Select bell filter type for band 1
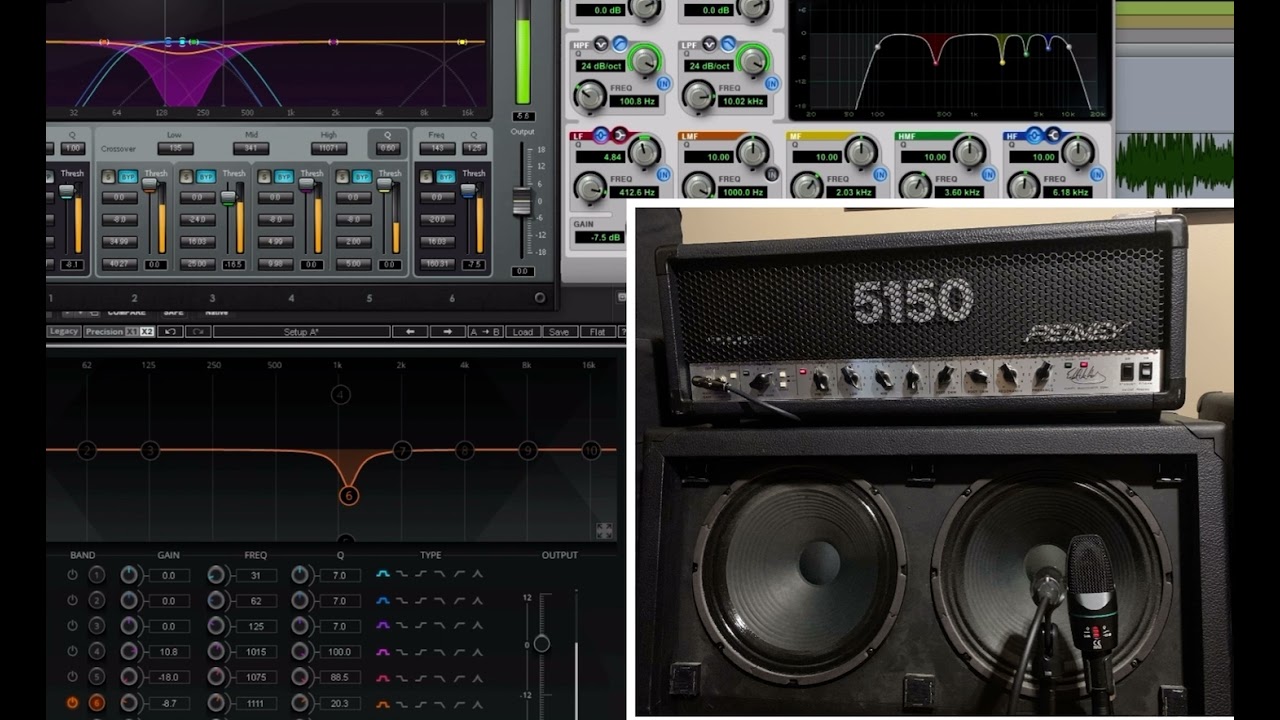The height and width of the screenshot is (720, 1280). (x=383, y=575)
